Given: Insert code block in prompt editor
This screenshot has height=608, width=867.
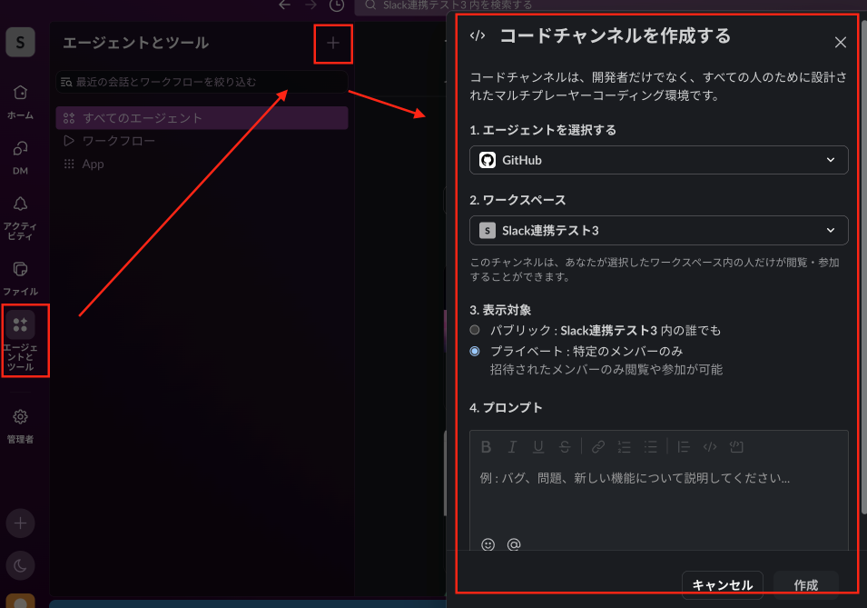Looking at the screenshot, I should (737, 447).
